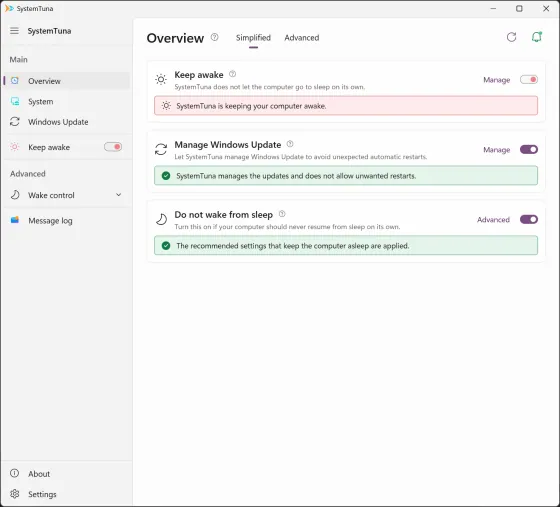Screen dimensions: 560x507
Task: Click the System sidebar monitor icon
Action: (x=15, y=101)
